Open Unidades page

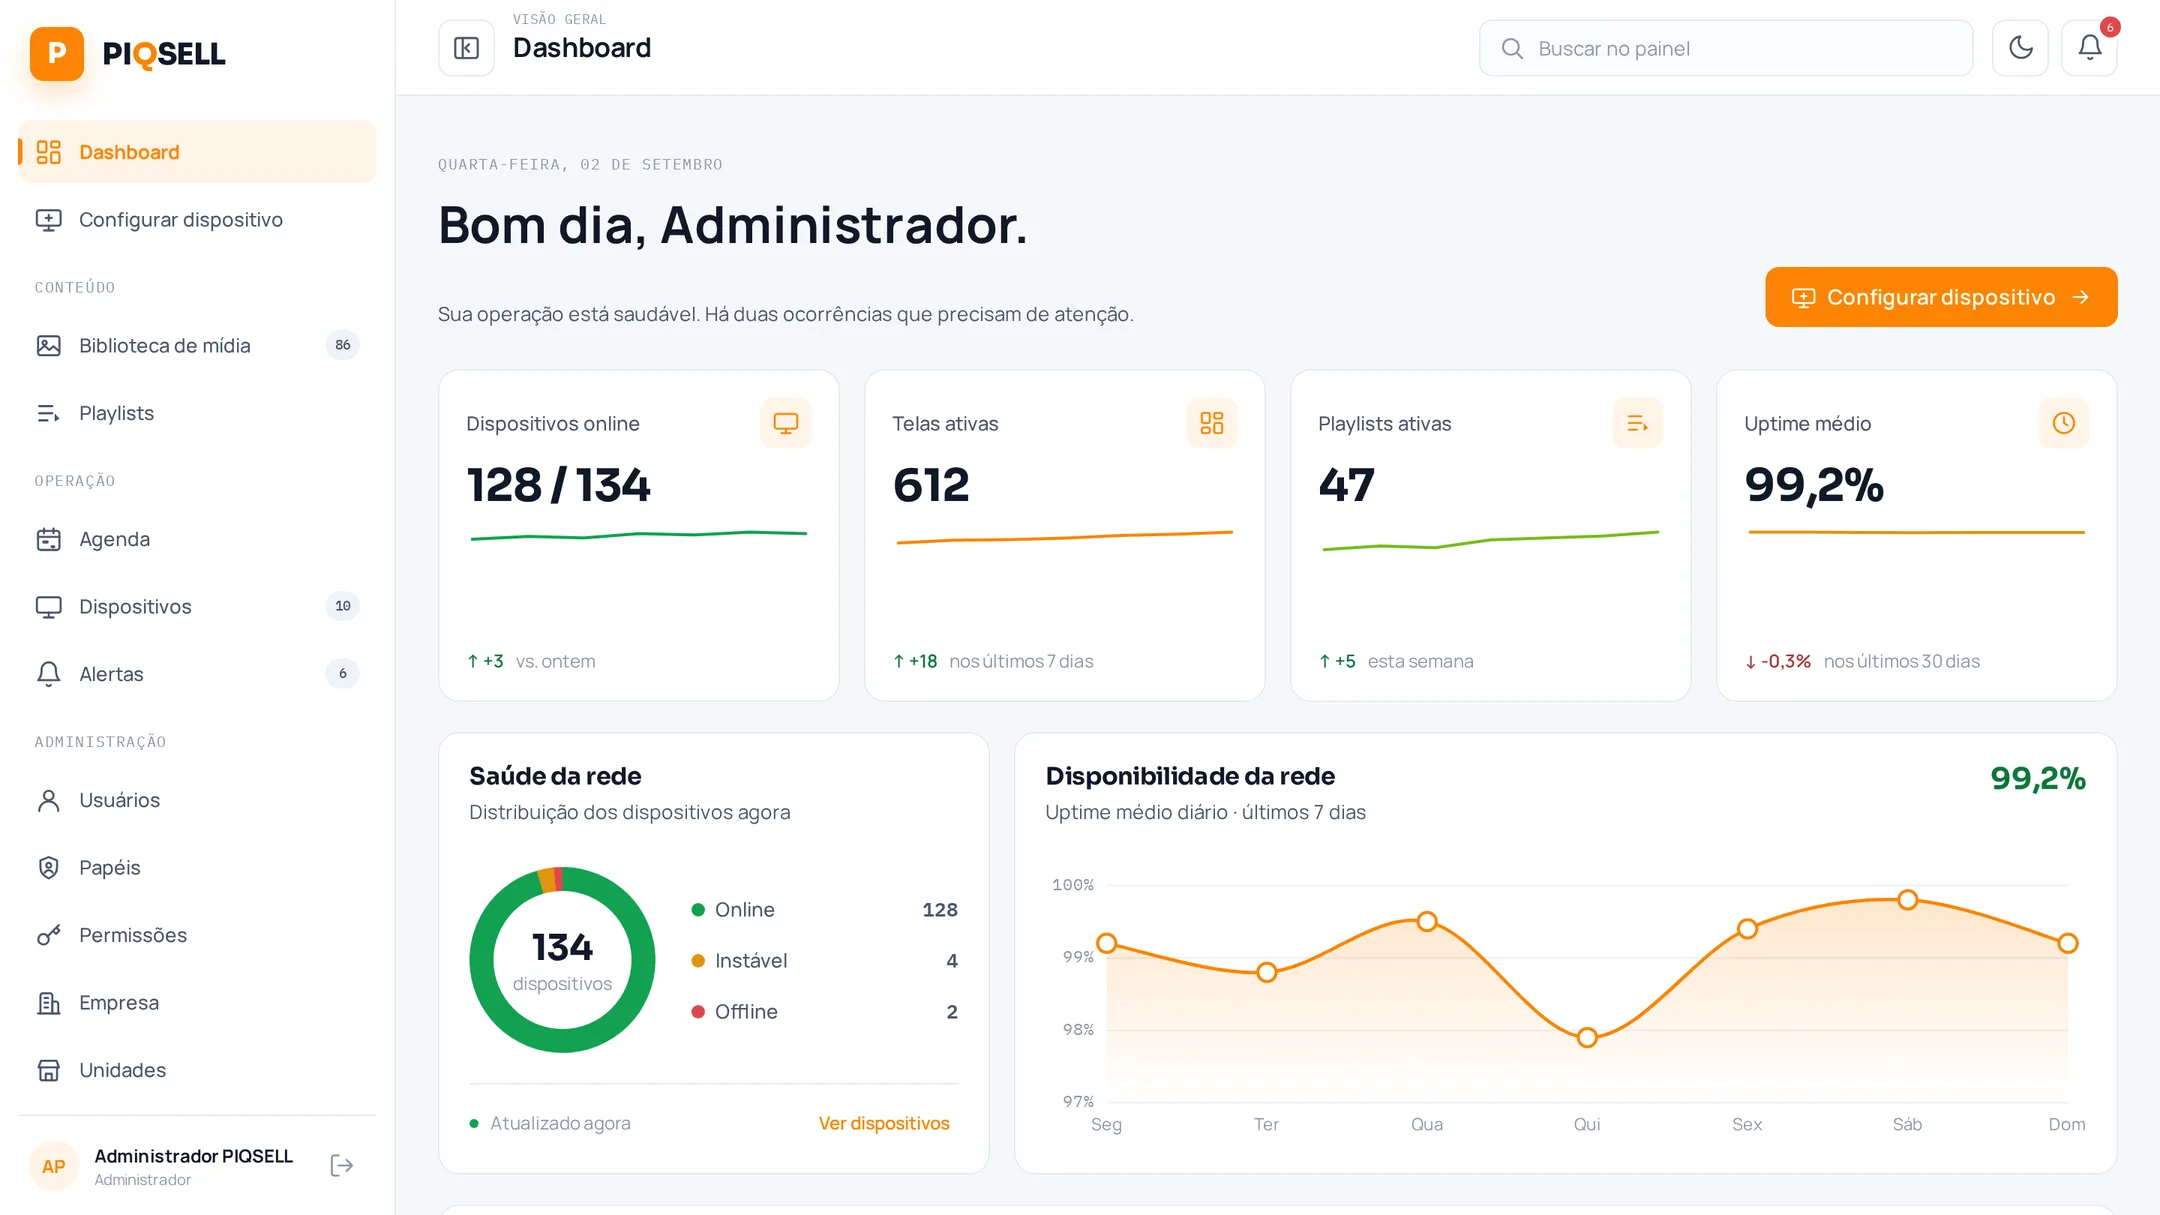197,1070
